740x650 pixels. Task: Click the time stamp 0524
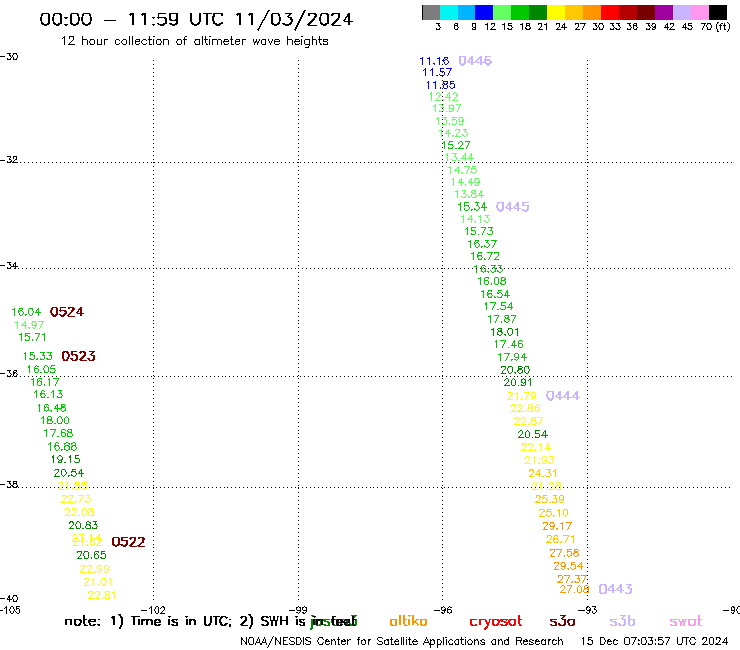[67, 312]
